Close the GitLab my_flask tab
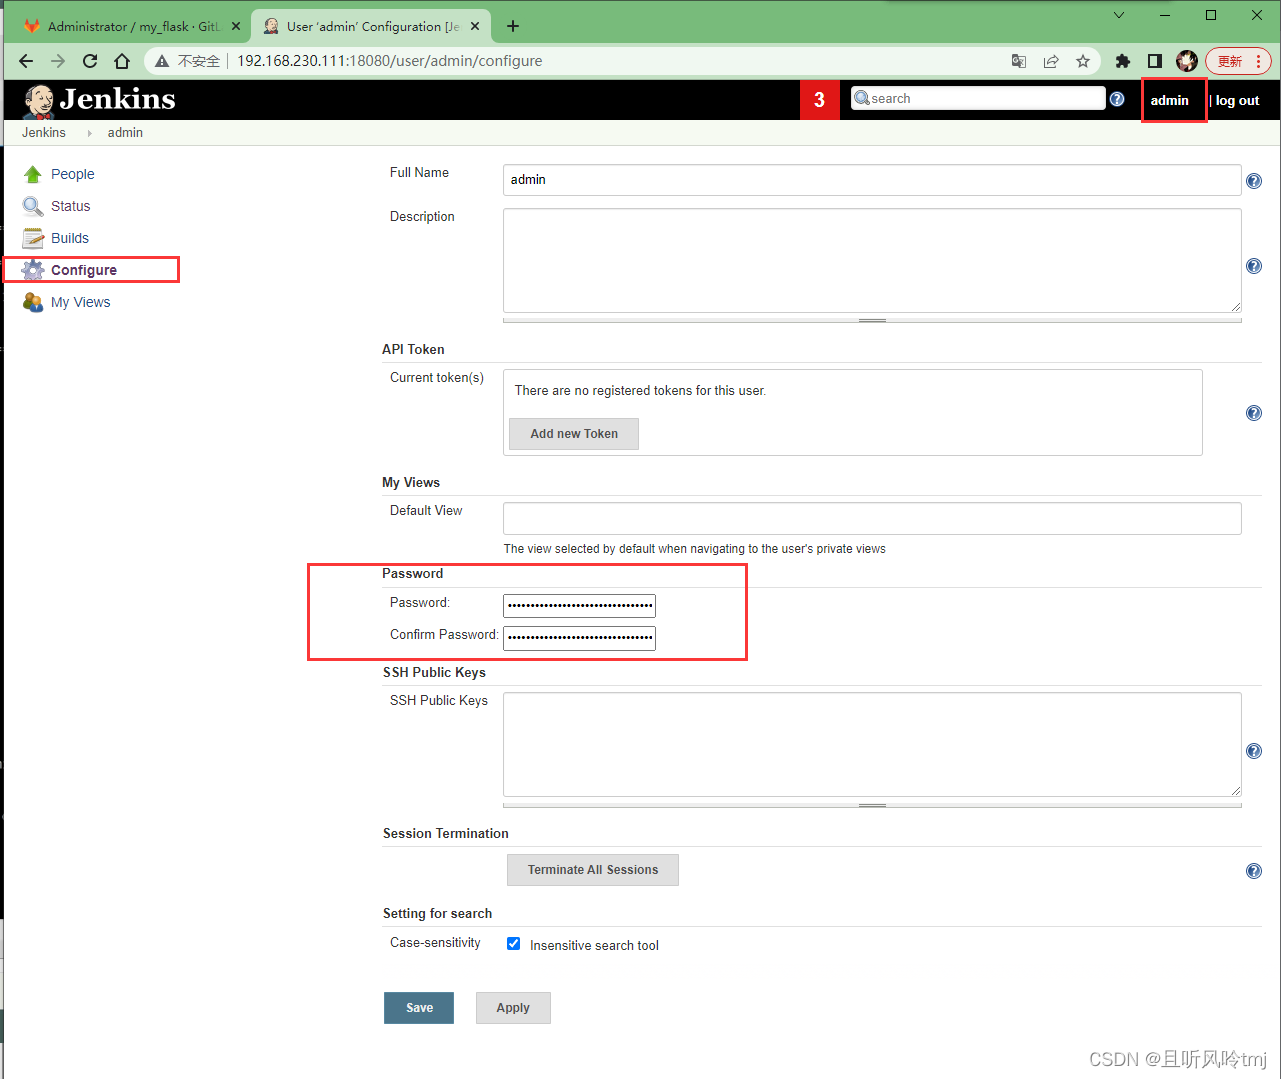The image size is (1281, 1079). click(236, 26)
